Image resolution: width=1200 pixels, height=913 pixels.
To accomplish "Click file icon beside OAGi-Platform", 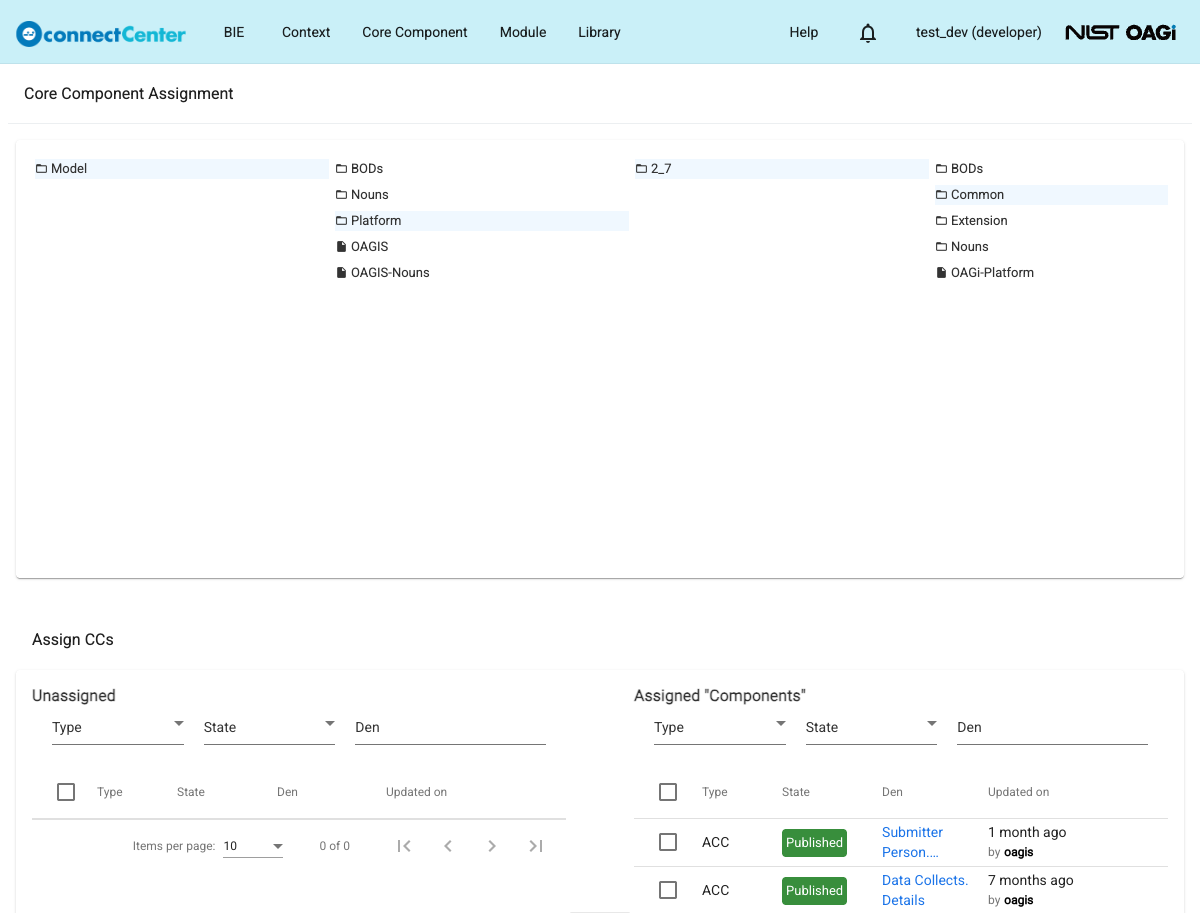I will (x=942, y=273).
